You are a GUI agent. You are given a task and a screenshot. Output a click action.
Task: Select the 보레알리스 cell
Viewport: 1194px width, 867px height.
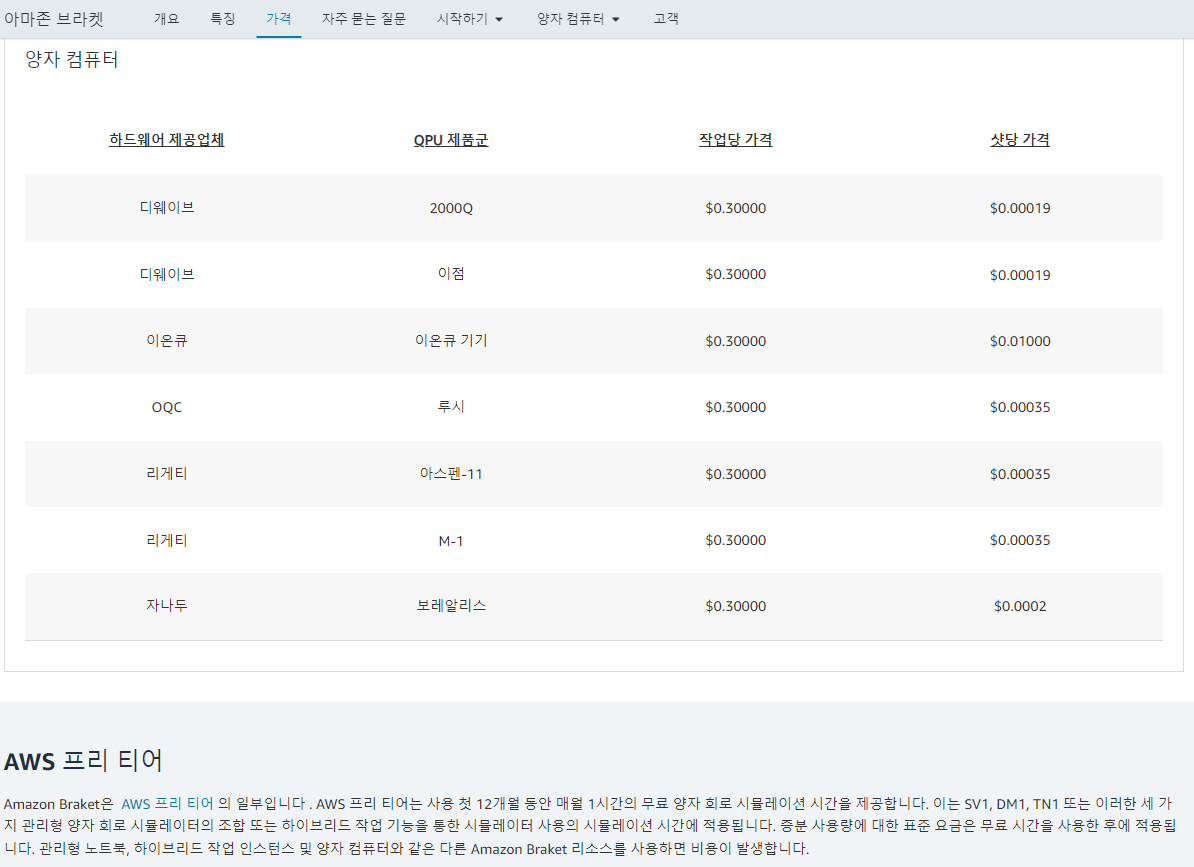click(451, 606)
